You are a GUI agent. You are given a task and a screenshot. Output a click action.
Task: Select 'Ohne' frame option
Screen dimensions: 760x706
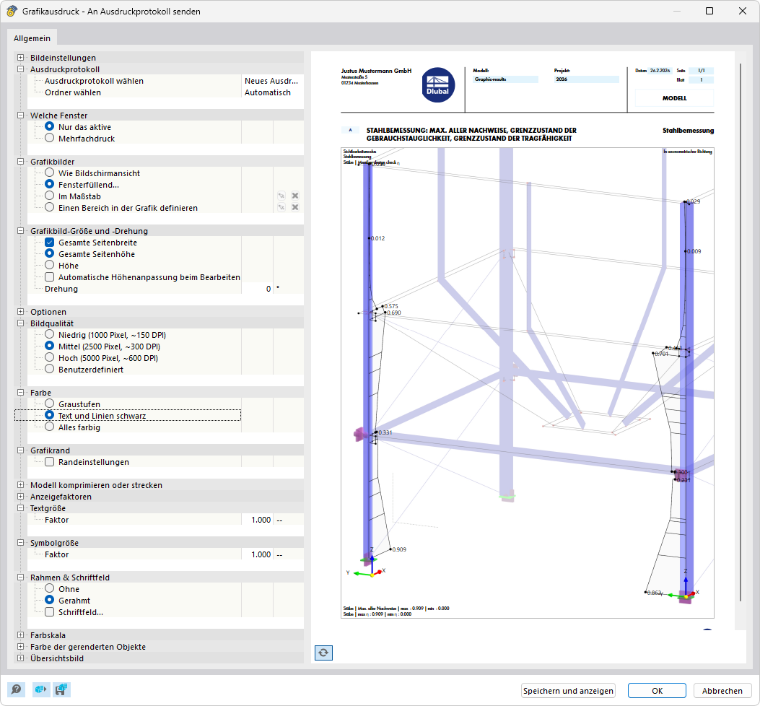49,588
